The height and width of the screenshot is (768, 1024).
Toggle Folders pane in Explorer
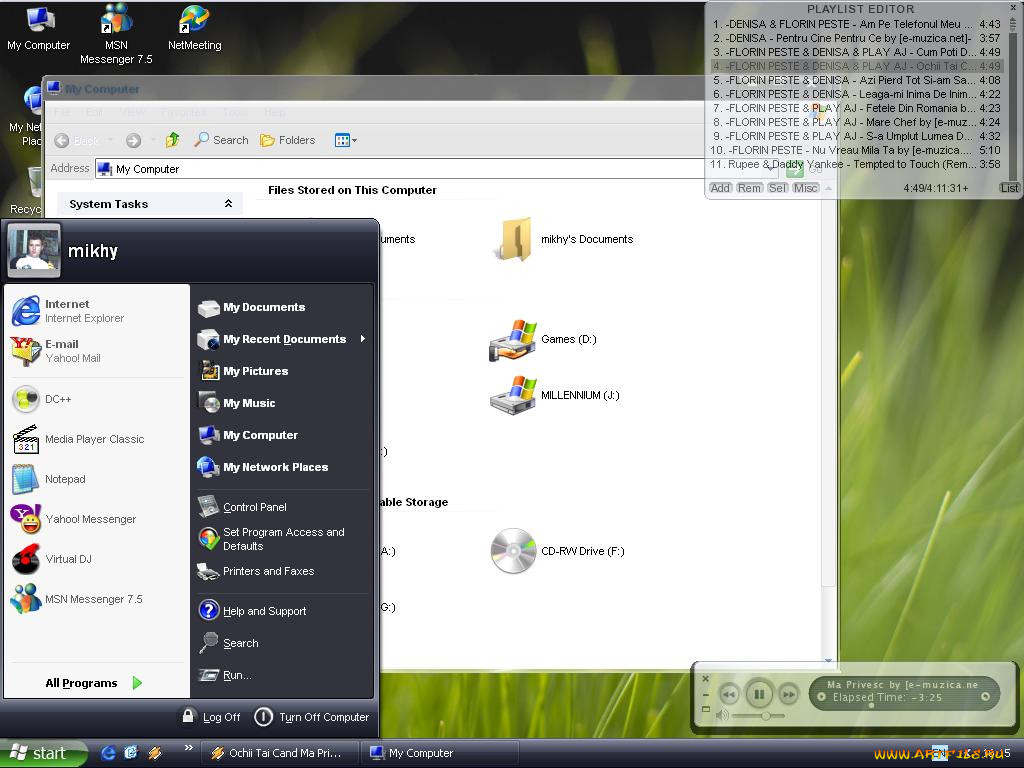click(287, 140)
